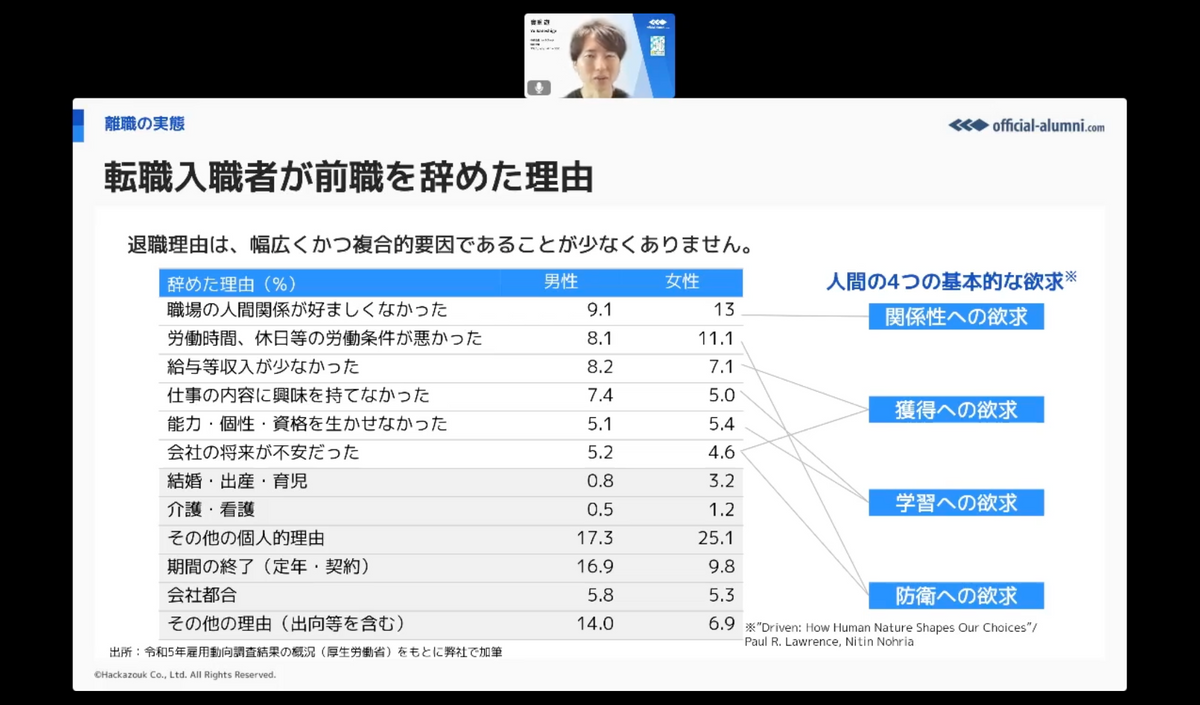Select the 会社の将来が不安だった row label
The image size is (1200, 705).
coord(263,453)
